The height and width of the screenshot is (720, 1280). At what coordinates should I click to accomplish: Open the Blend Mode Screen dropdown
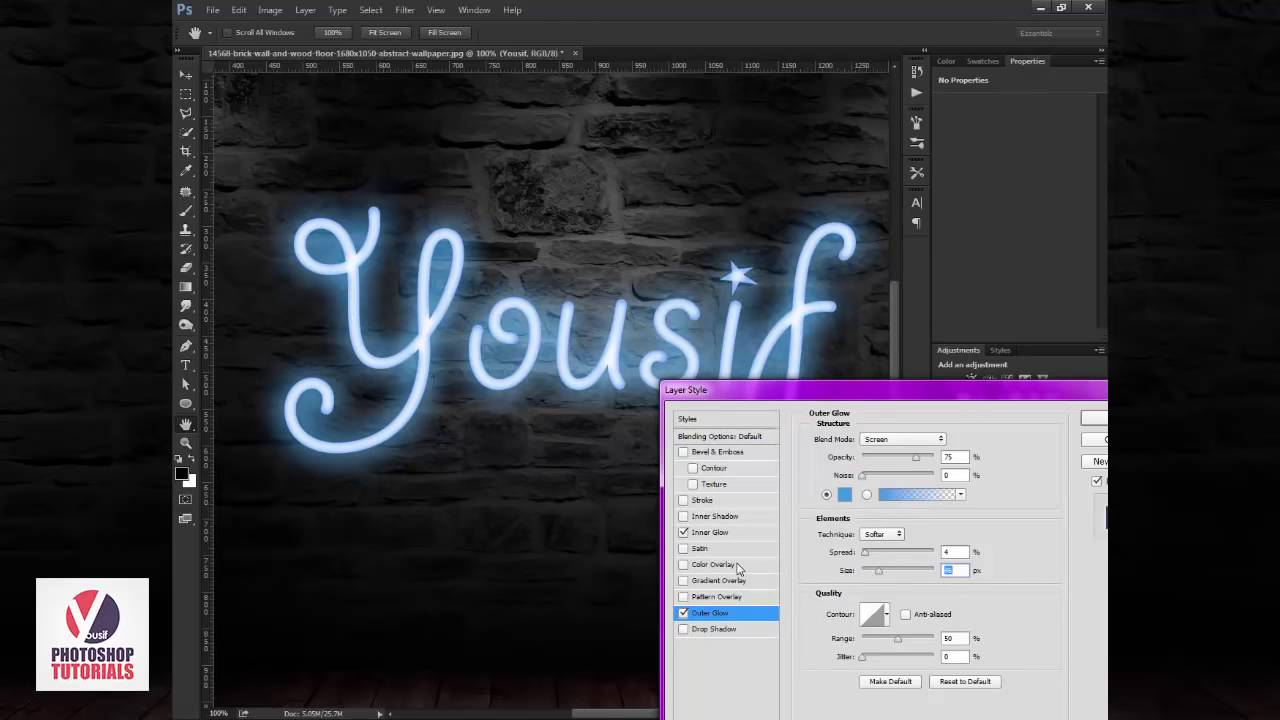click(x=903, y=439)
